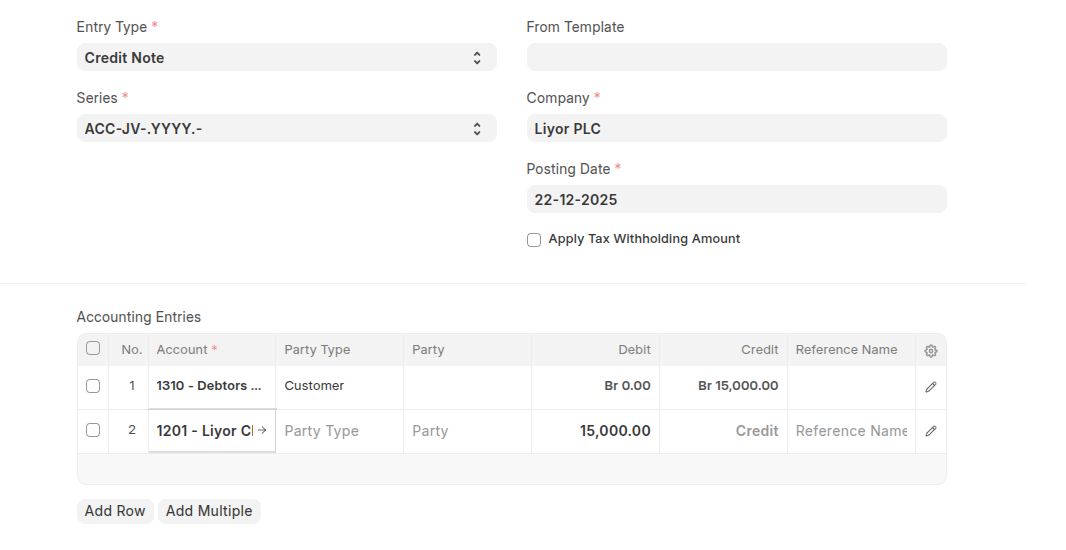Click the Credit cell in row 2
The image size is (1066, 550).
pyautogui.click(x=723, y=431)
